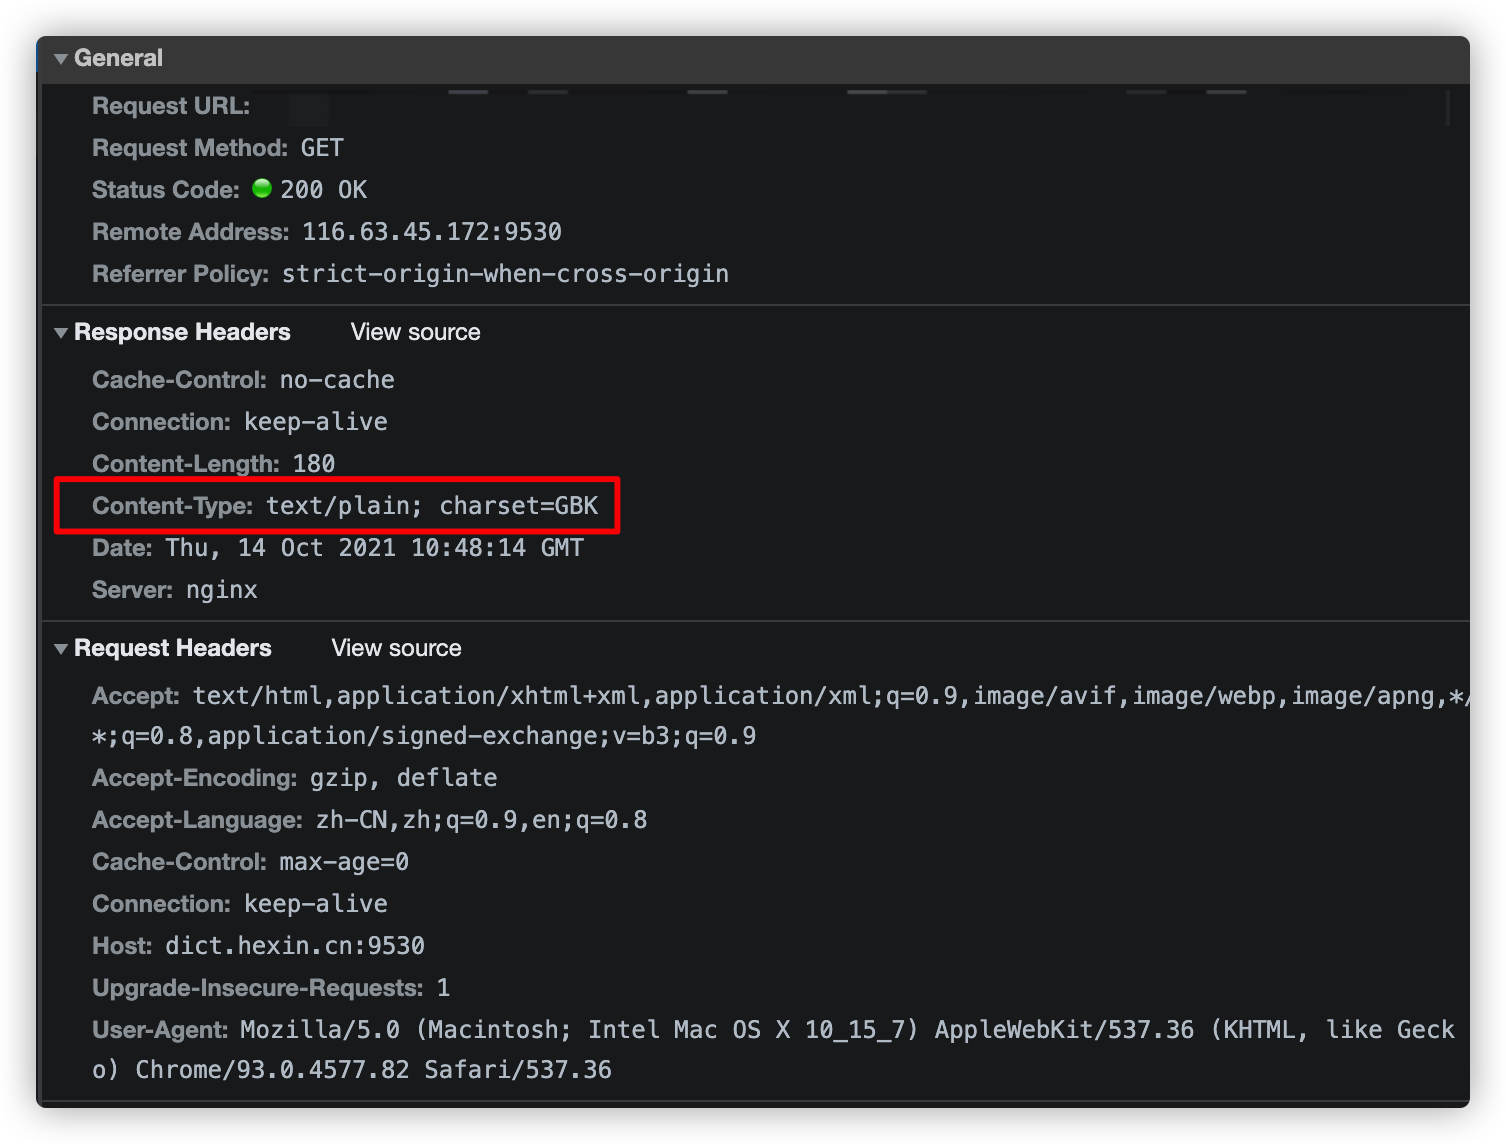Select the Remote Address 116.63.45.172:9530
Image resolution: width=1506 pixels, height=1144 pixels.
[x=432, y=231]
